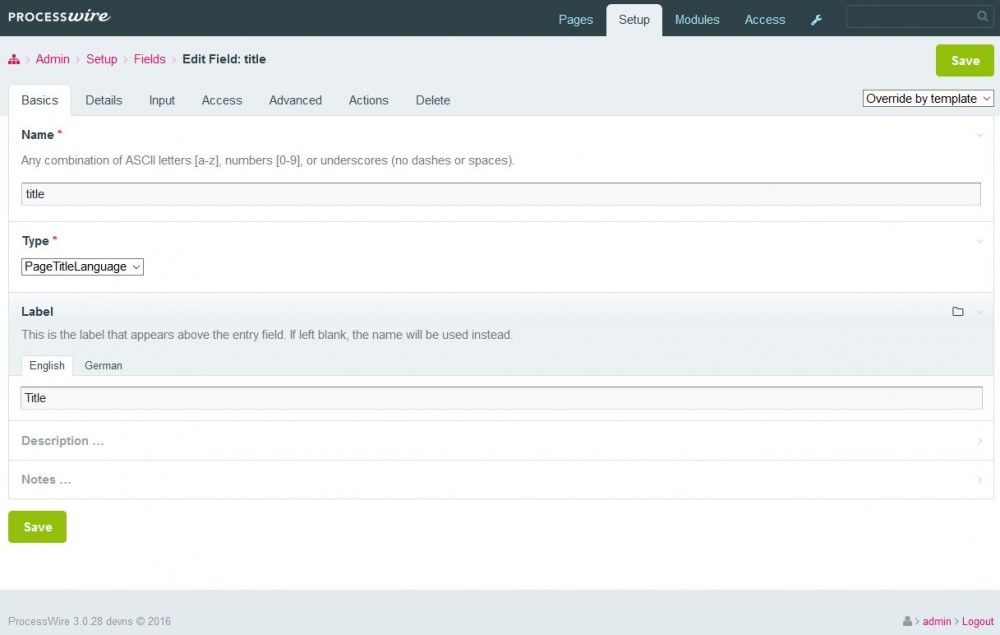Click the Name input field
The height and width of the screenshot is (635, 1000).
[x=500, y=194]
